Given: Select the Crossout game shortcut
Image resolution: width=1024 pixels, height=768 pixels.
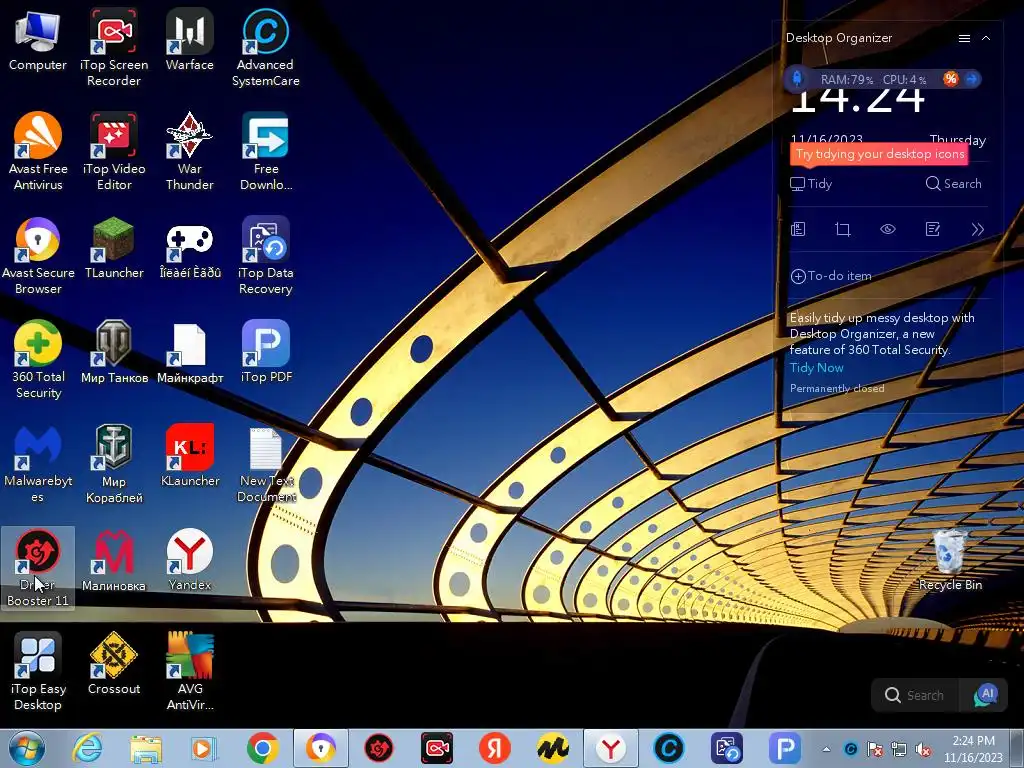Looking at the screenshot, I should pos(114,664).
